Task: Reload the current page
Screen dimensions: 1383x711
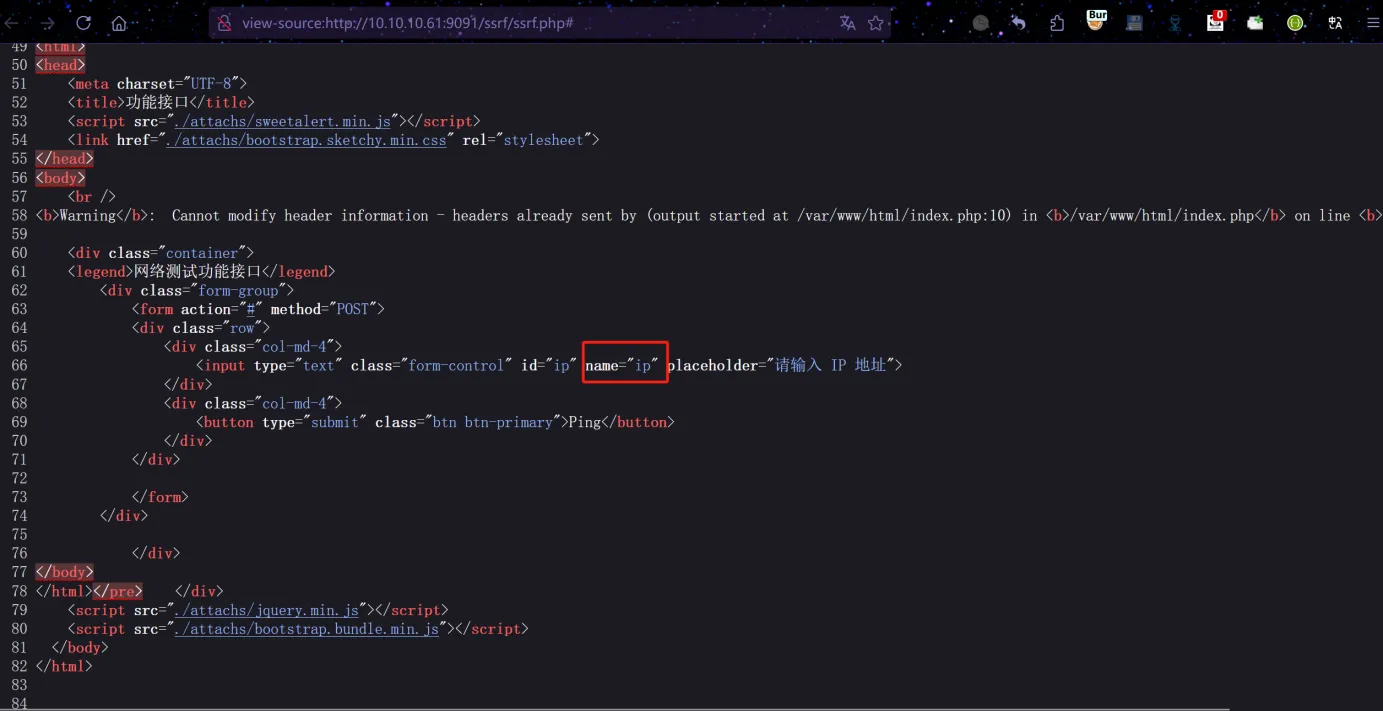Action: click(x=84, y=23)
